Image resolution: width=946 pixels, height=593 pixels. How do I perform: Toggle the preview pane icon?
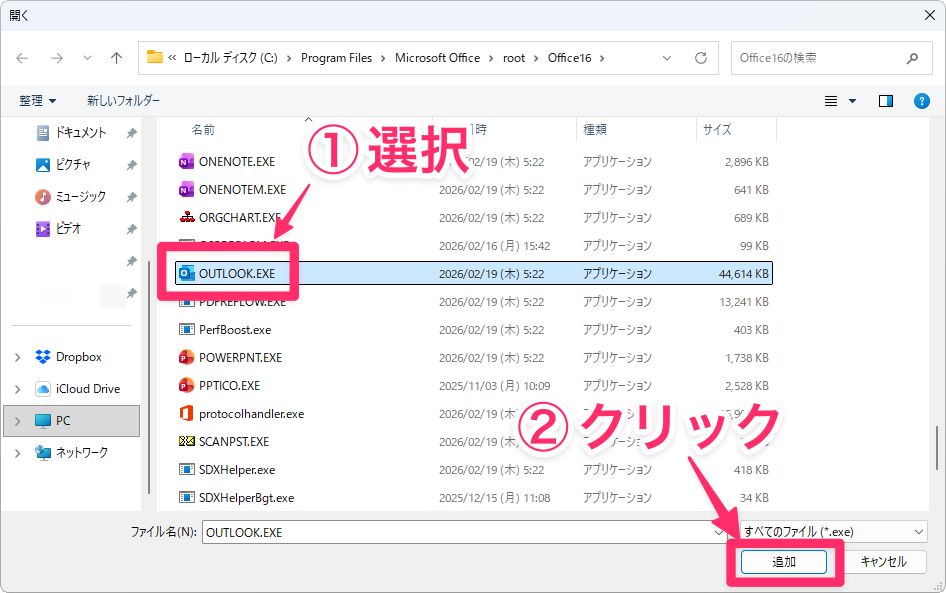coord(885,101)
